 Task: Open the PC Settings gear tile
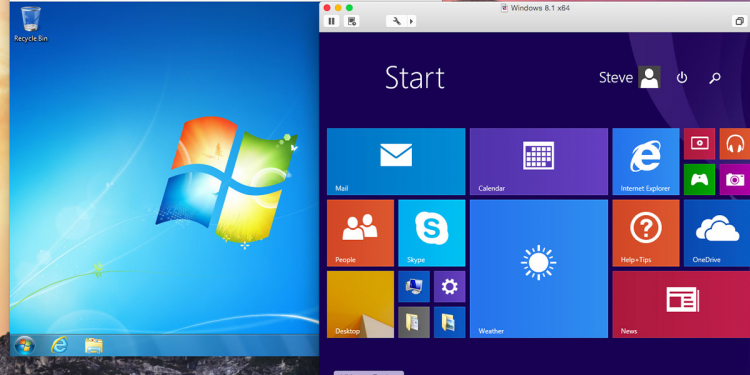click(x=450, y=287)
